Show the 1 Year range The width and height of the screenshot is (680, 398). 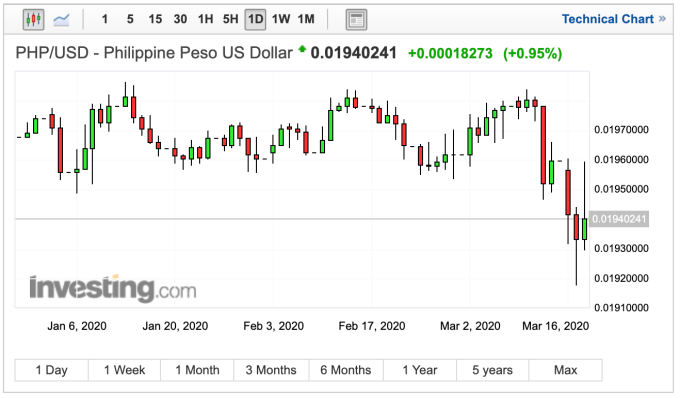pos(420,370)
